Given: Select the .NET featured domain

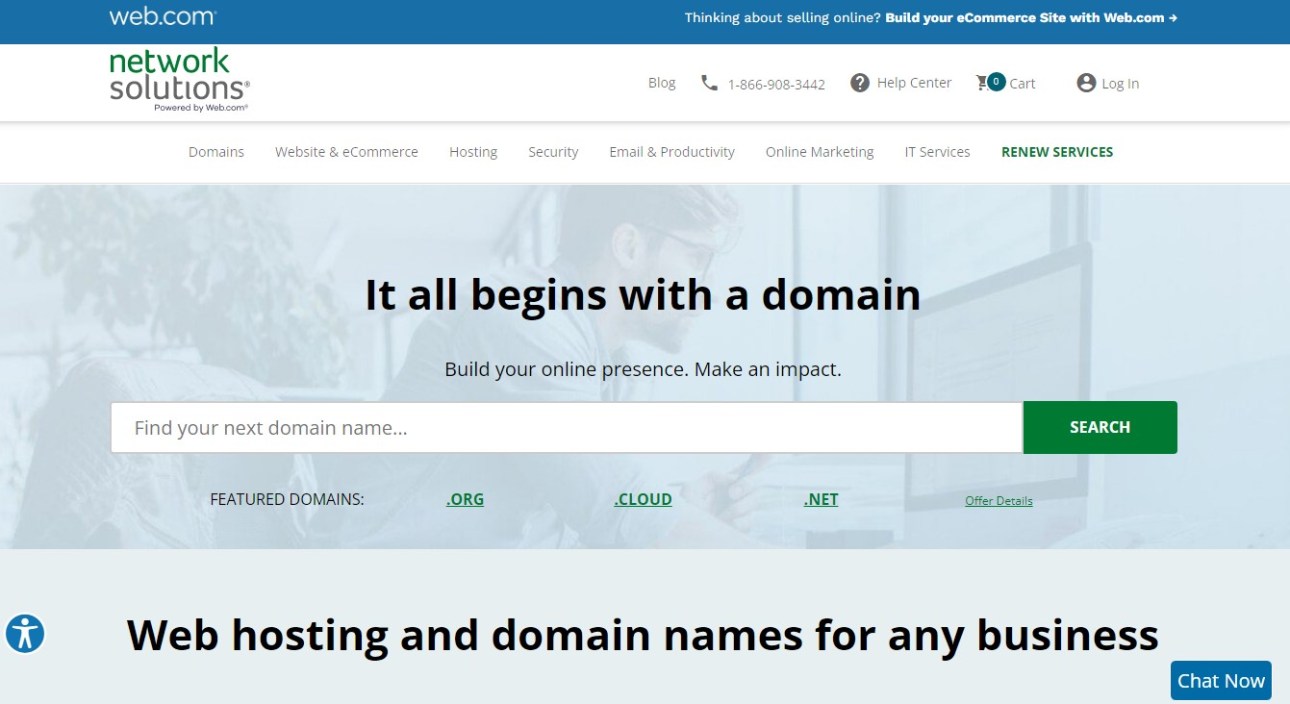Looking at the screenshot, I should click(x=821, y=499).
